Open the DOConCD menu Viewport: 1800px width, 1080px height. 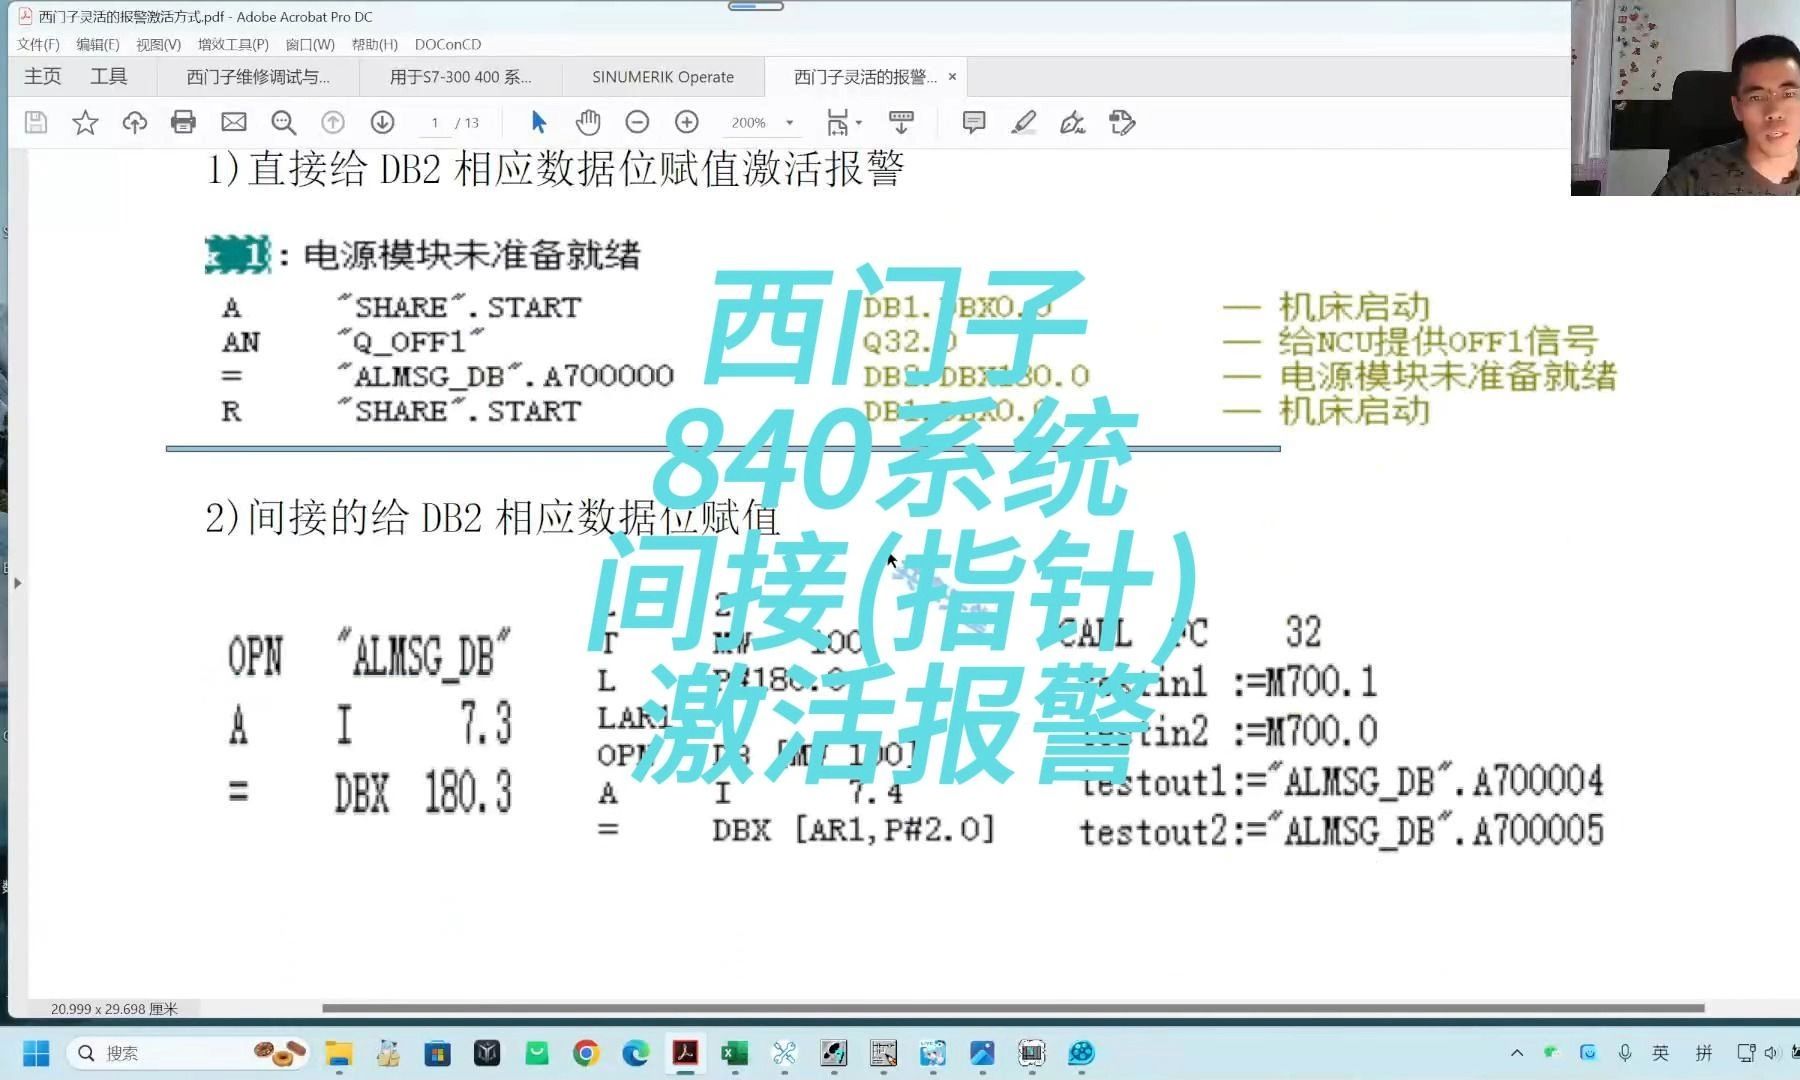pyautogui.click(x=448, y=44)
